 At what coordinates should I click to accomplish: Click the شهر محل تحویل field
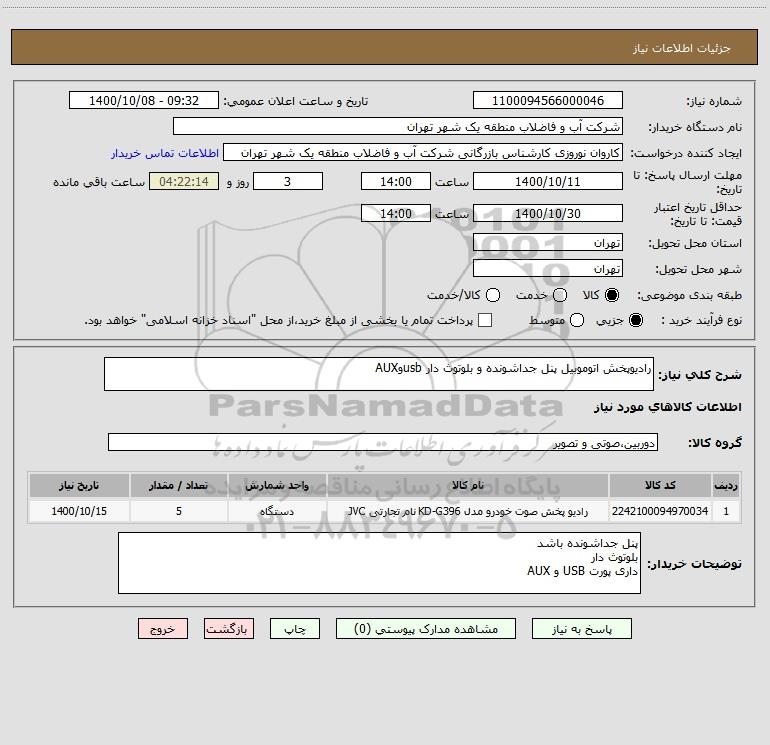coord(548,268)
